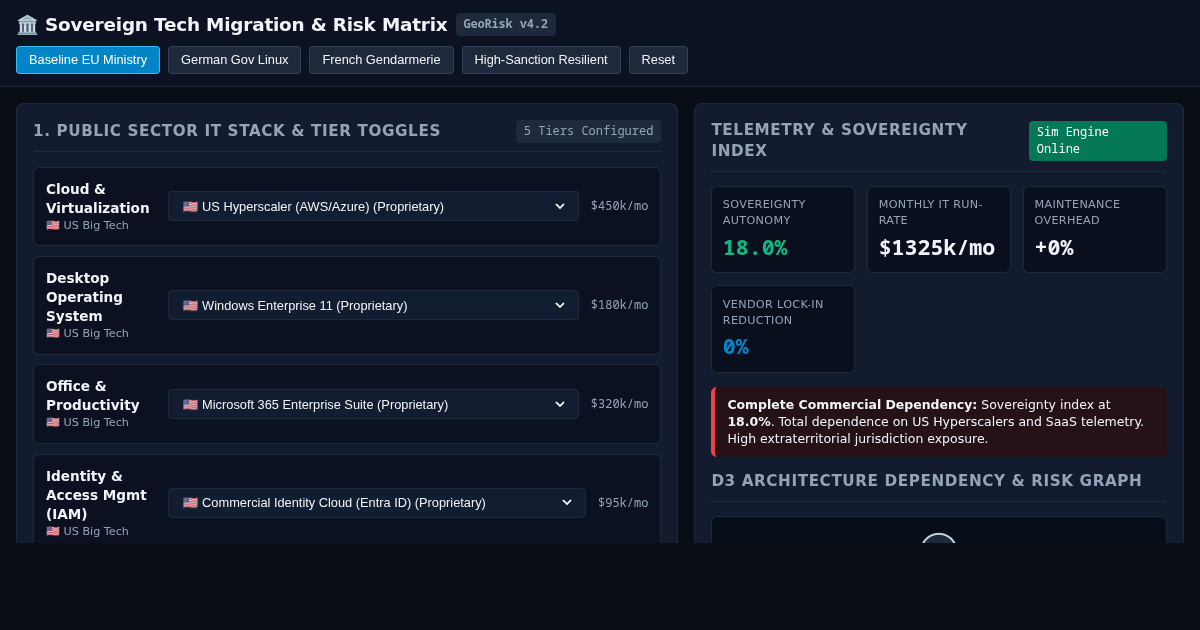The width and height of the screenshot is (1200, 630).
Task: Open Desktop Operating System dropdown
Action: pyautogui.click(x=373, y=305)
